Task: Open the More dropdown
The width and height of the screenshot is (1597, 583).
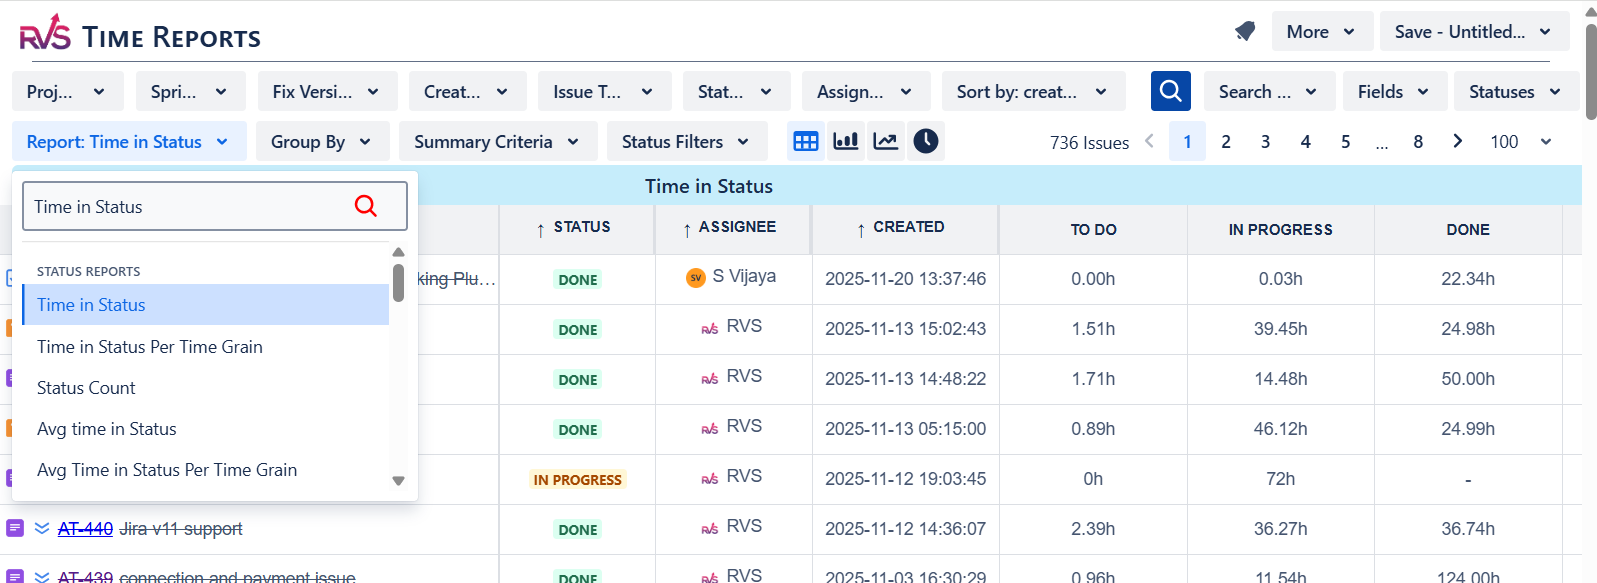Action: point(1321,32)
